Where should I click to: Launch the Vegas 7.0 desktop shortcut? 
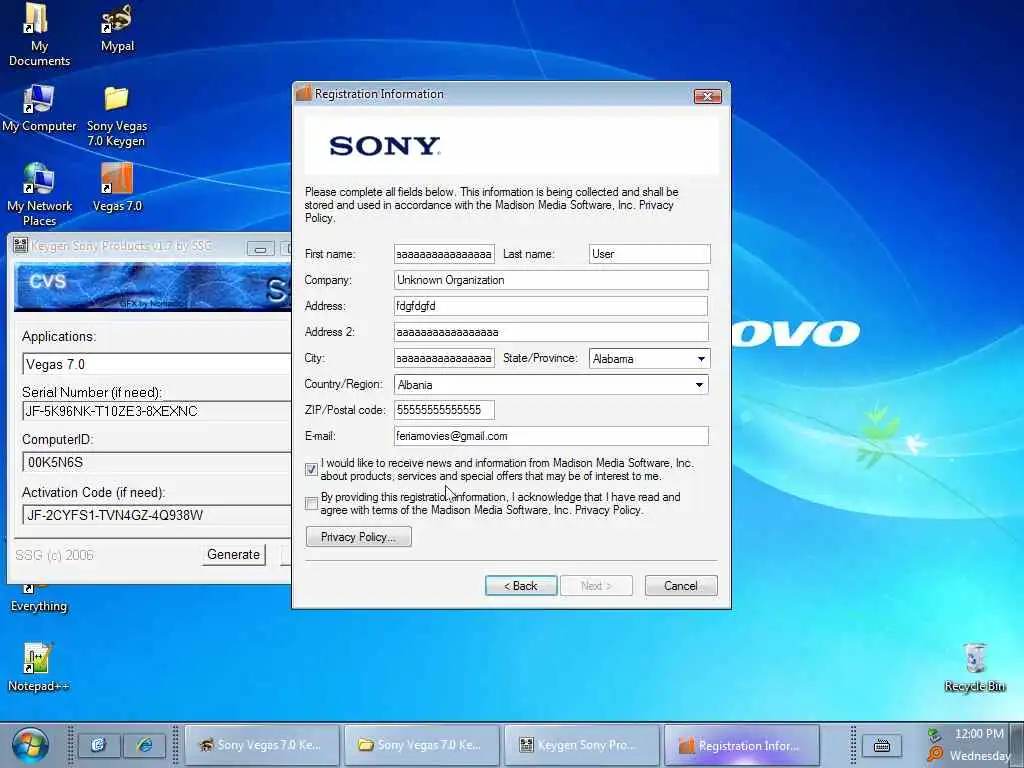click(117, 187)
